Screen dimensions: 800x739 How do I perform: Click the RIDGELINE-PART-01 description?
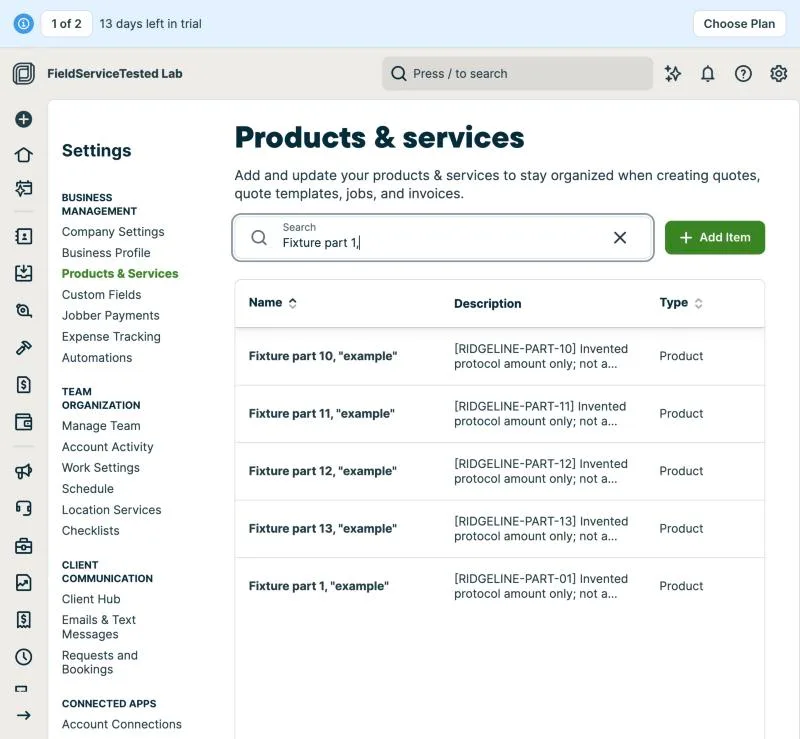click(x=541, y=586)
